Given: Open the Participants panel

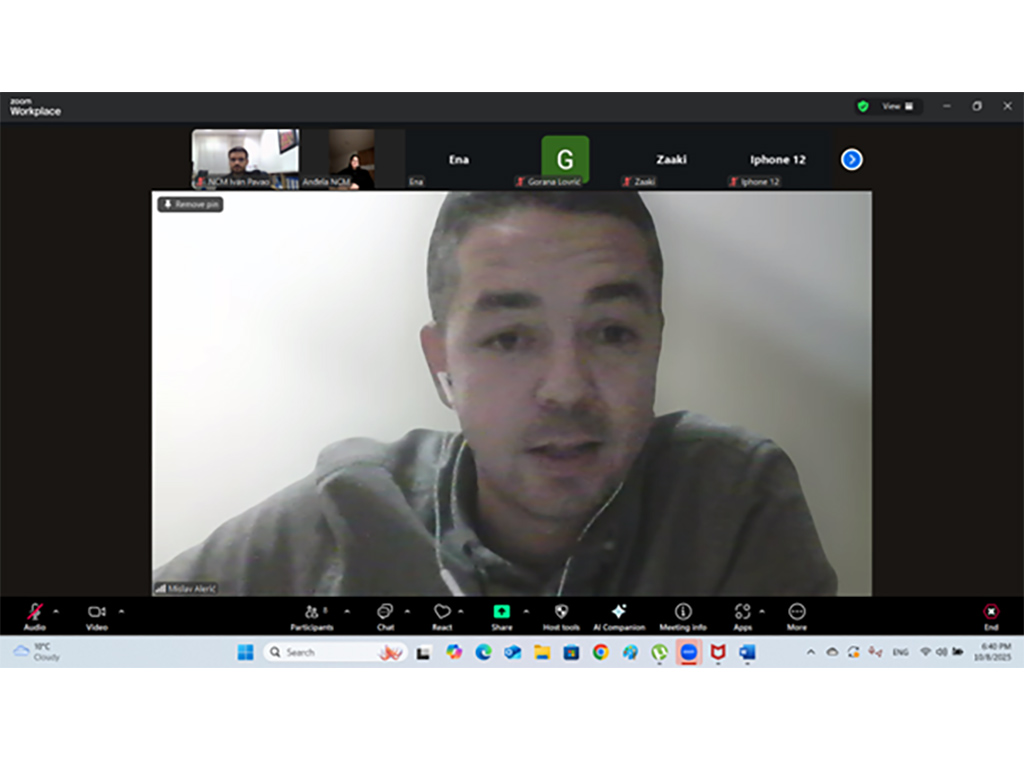Looking at the screenshot, I should (311, 615).
